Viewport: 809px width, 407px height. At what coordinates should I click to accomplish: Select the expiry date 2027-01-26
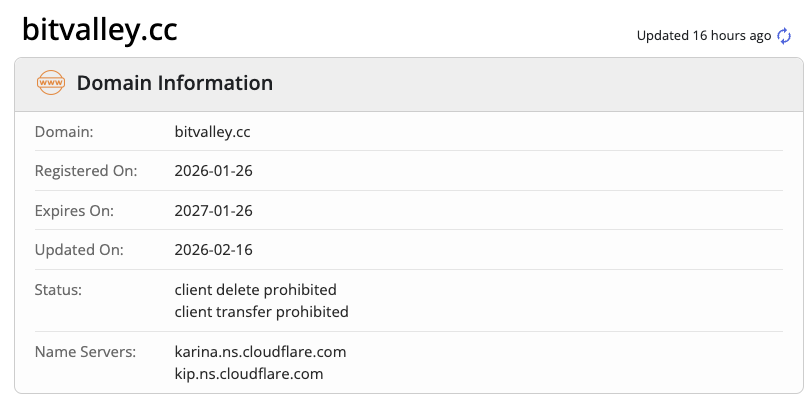tap(213, 211)
